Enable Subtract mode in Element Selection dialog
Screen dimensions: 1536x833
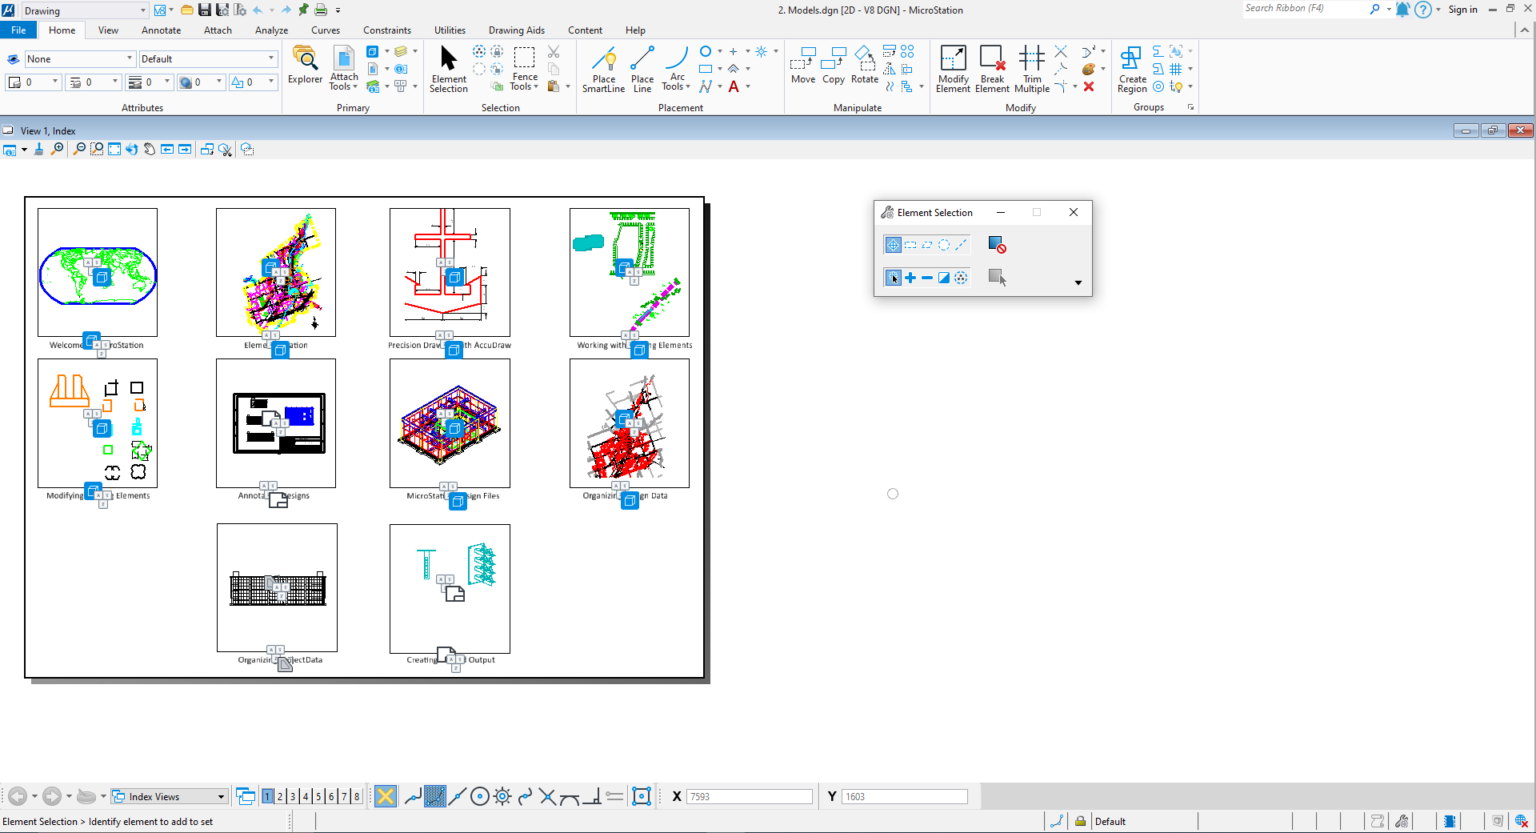[x=927, y=278]
